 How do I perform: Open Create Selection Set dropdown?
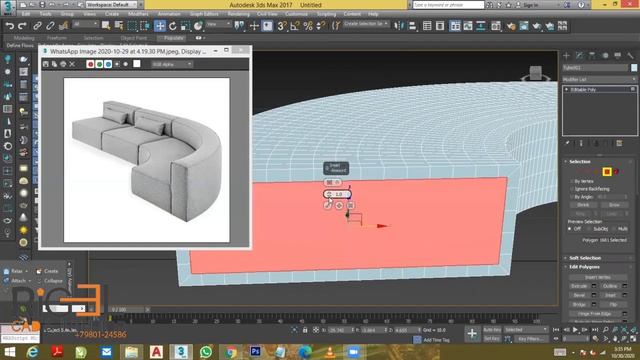coord(366,24)
